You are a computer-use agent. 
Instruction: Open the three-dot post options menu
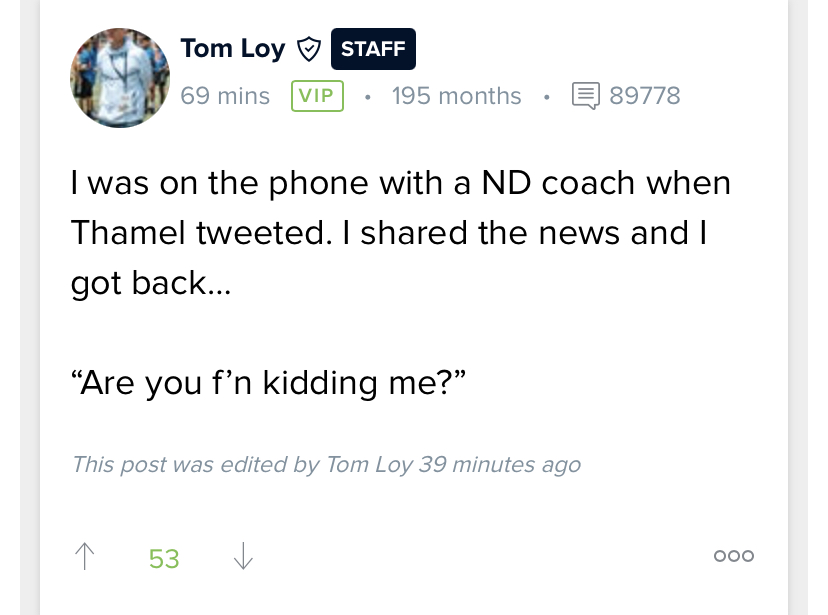[x=733, y=556]
